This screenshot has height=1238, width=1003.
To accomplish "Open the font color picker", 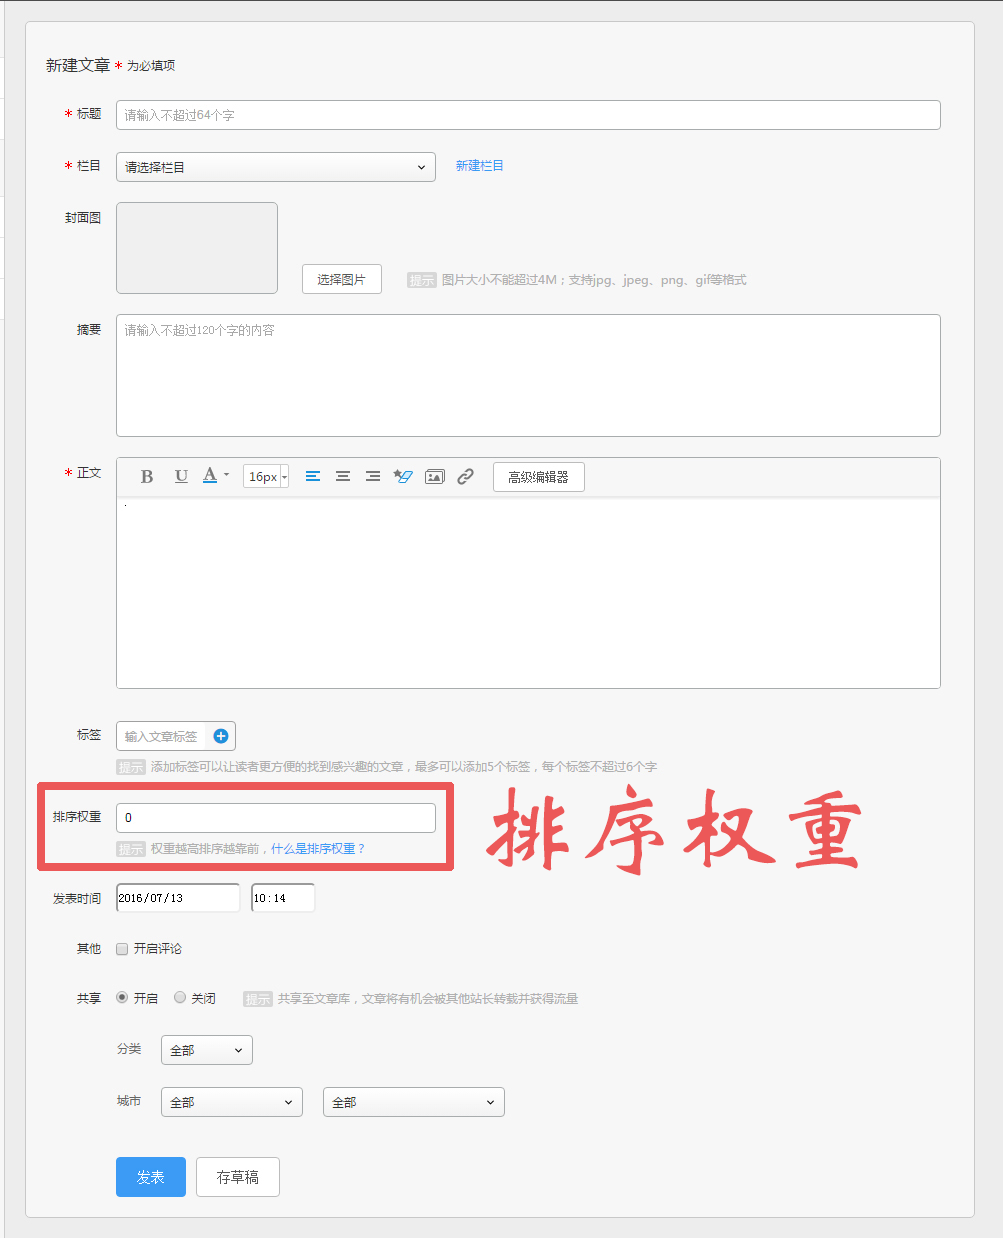I will click(215, 476).
